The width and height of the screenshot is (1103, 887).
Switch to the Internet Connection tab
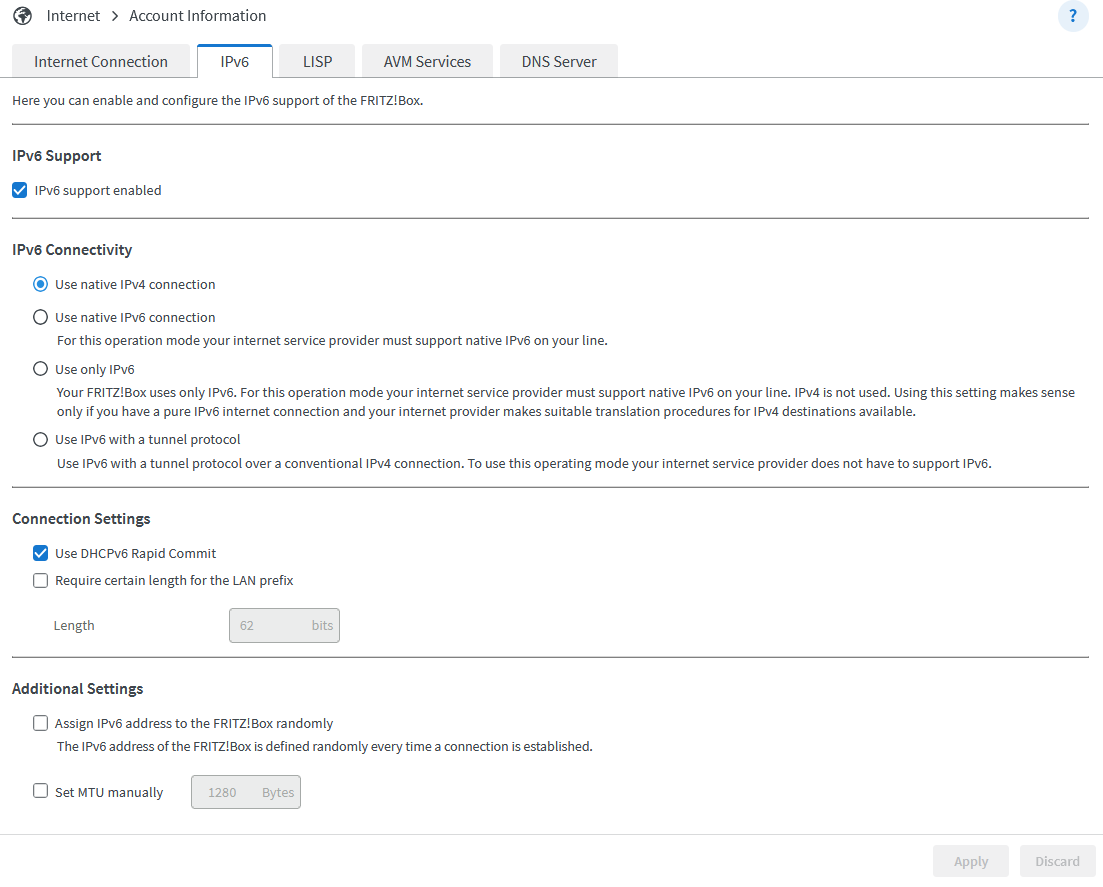coord(101,61)
